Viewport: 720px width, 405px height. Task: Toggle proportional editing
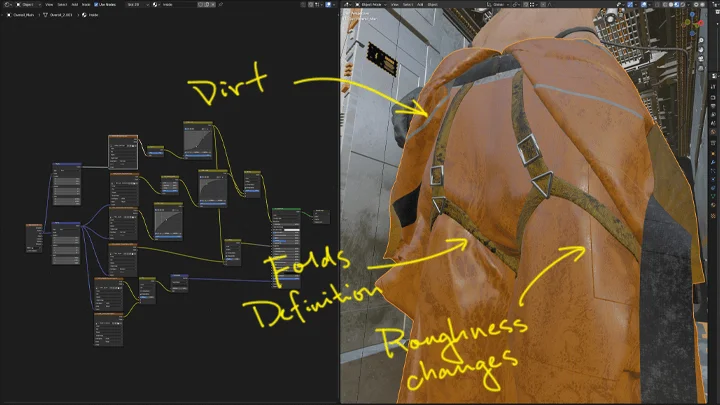[x=543, y=5]
